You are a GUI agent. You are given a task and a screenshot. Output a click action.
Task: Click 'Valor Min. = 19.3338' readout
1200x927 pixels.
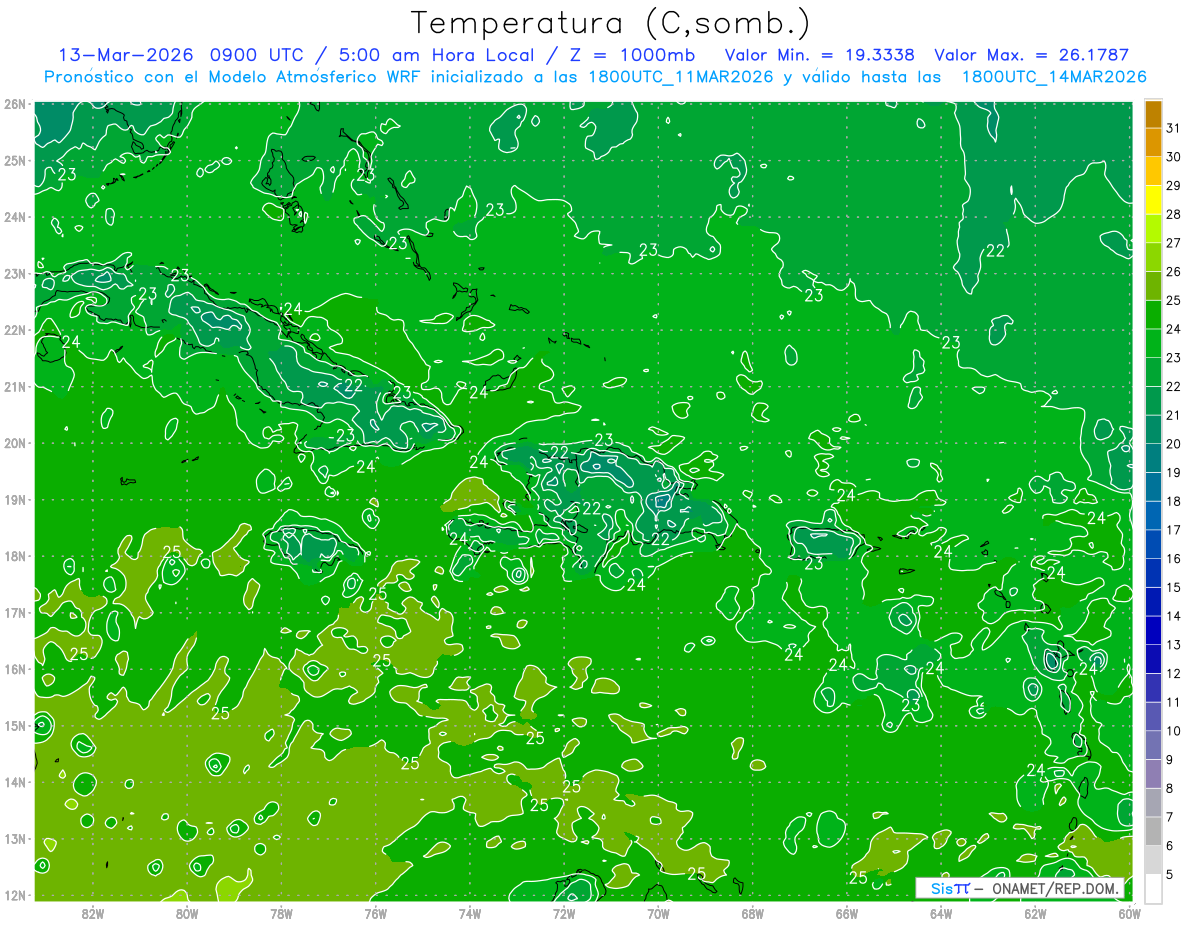tap(820, 55)
